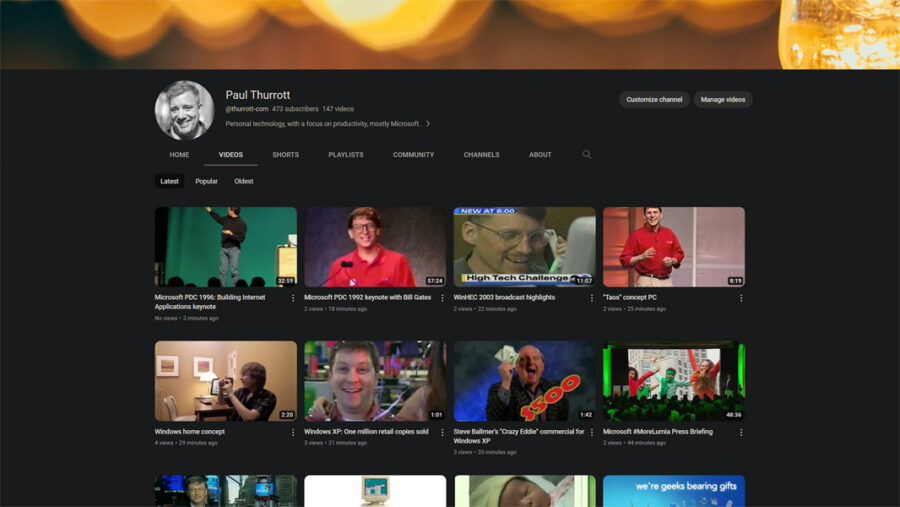Open options menu for Microsoft PDC 1996 video

[x=293, y=298]
